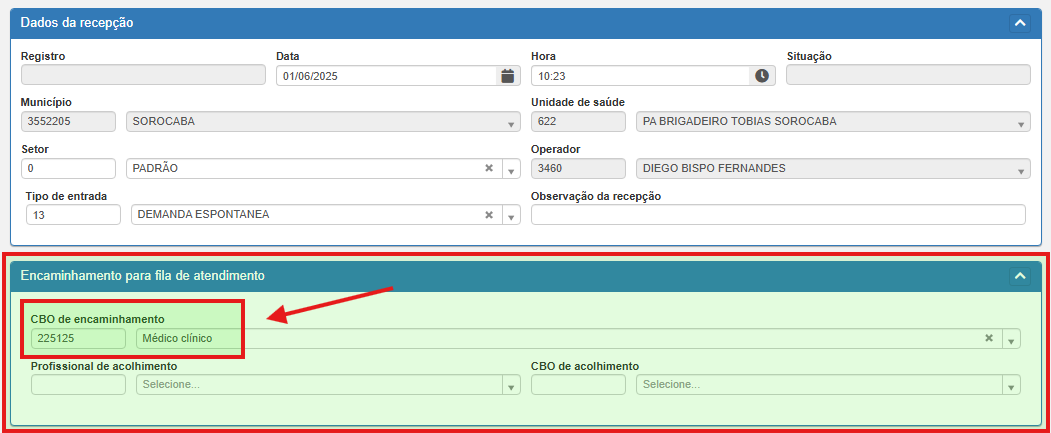The width and height of the screenshot is (1051, 433).
Task: Open the CBO de acolhimento dropdown
Action: point(1011,385)
